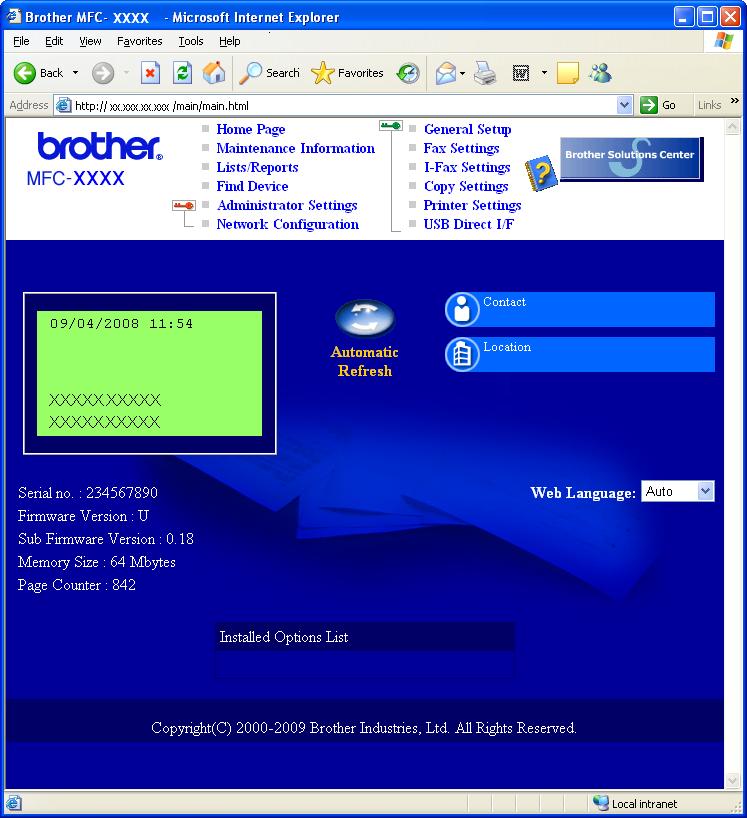The image size is (747, 818).
Task: Open the USB Direct I/F link
Action: click(469, 224)
